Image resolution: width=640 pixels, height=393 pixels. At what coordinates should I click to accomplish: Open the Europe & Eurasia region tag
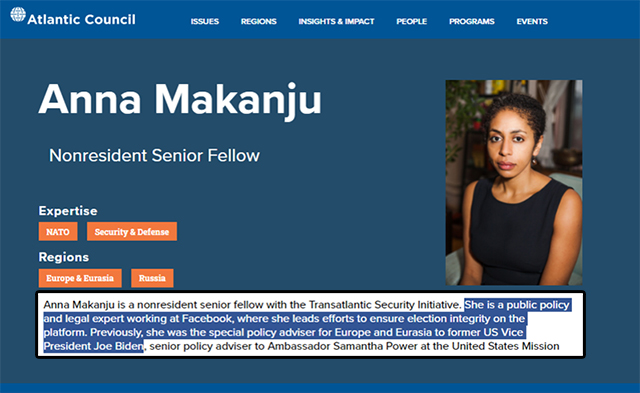pyautogui.click(x=80, y=278)
